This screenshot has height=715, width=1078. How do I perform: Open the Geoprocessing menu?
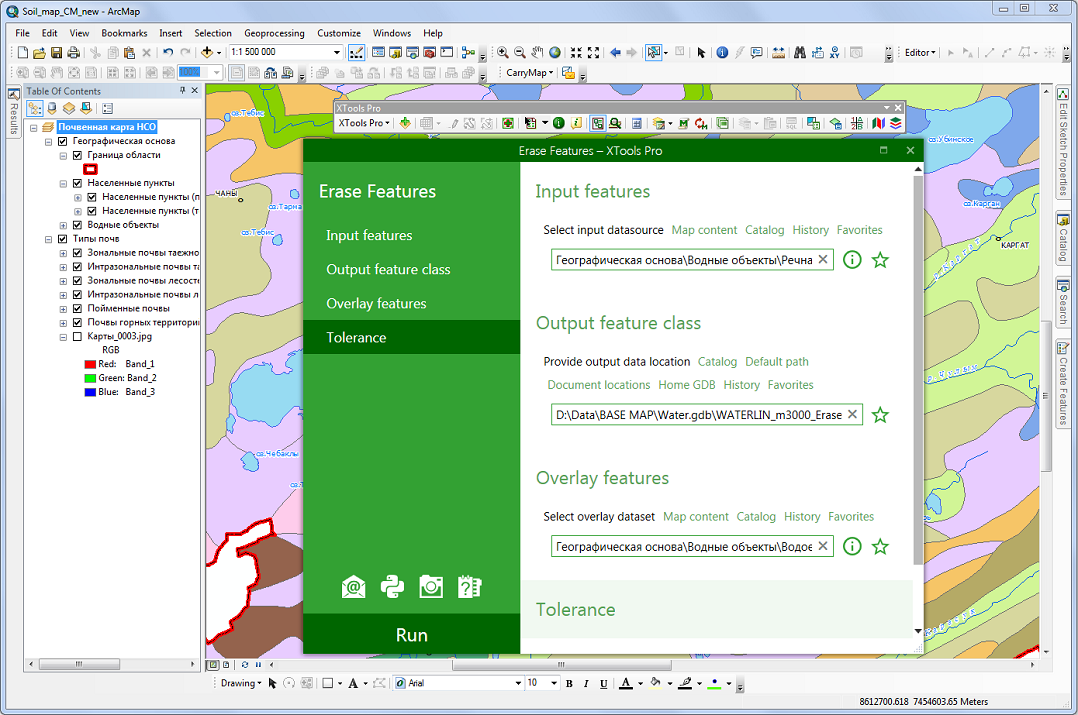(x=274, y=33)
